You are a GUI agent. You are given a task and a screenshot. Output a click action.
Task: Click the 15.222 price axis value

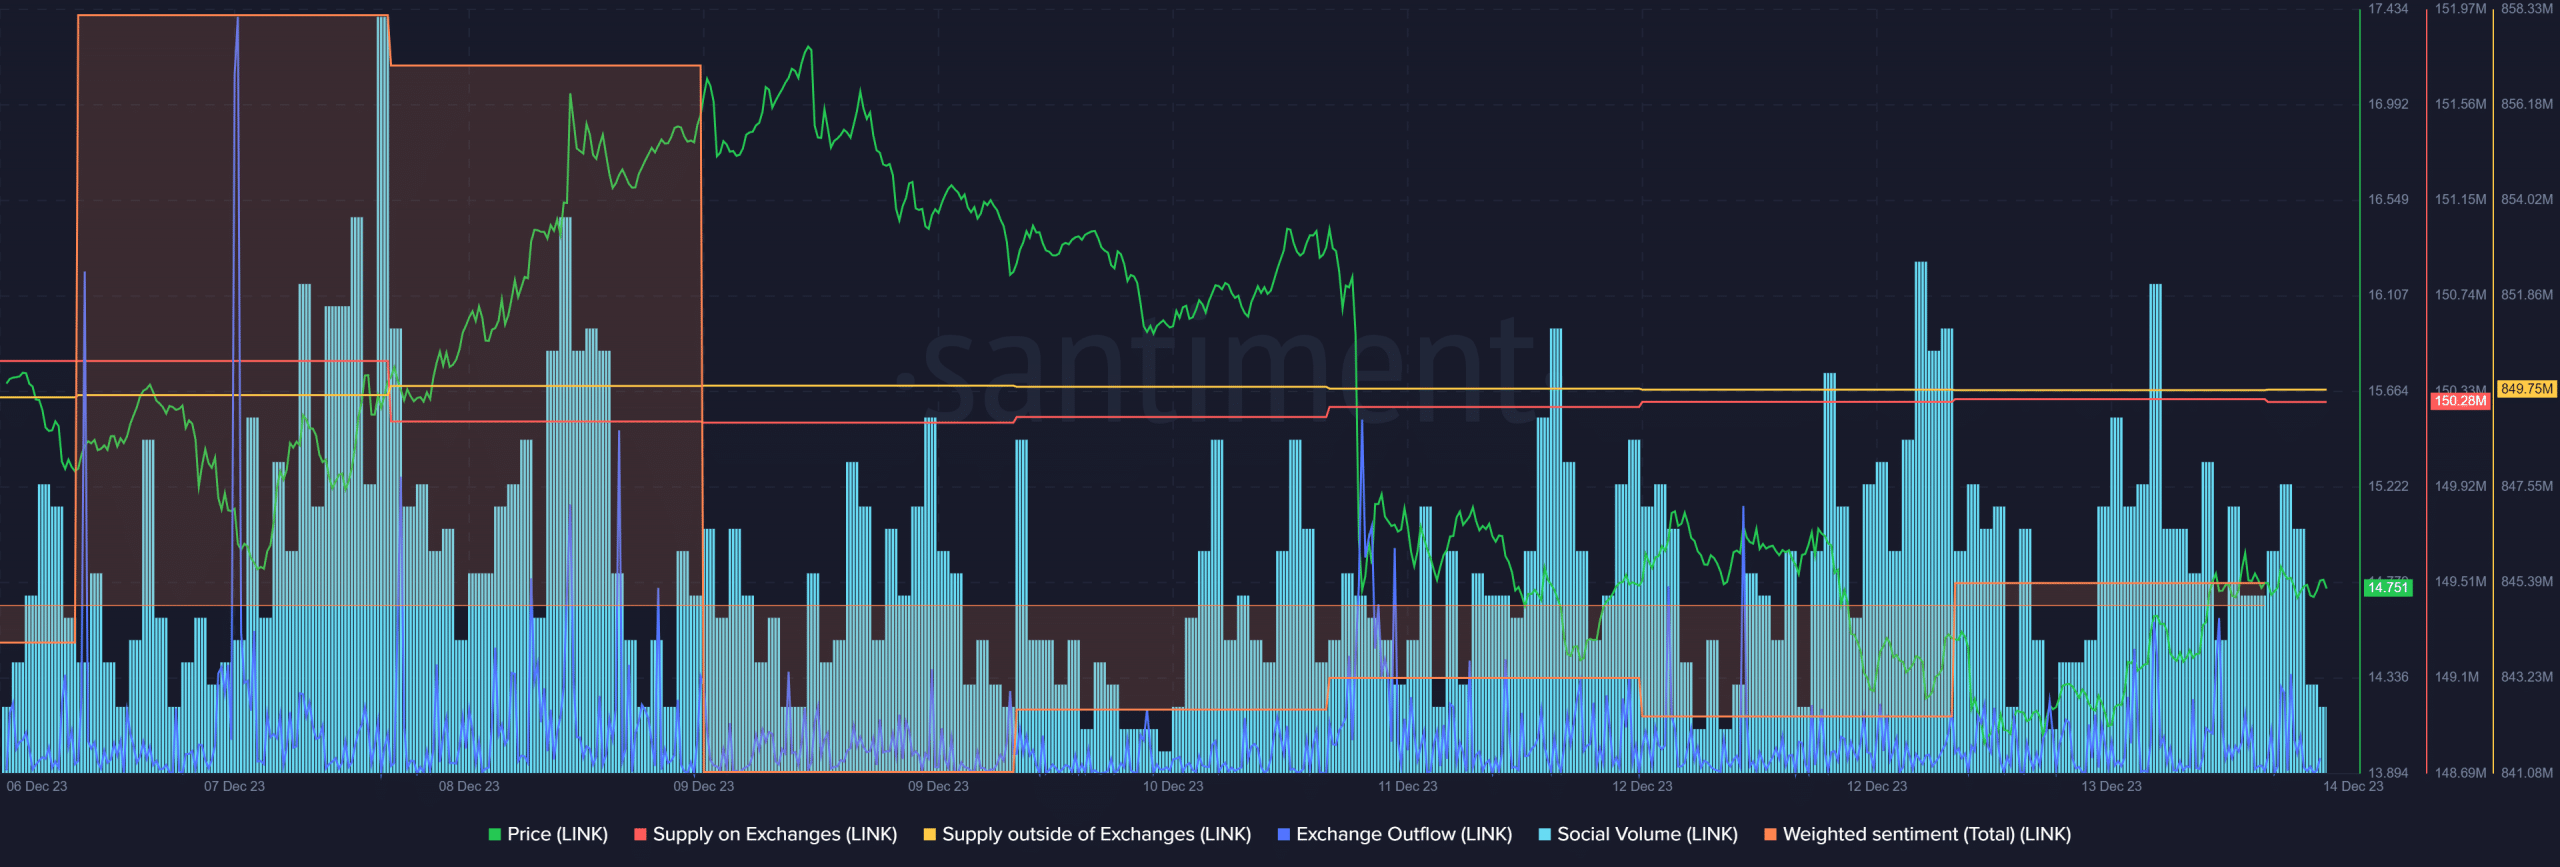pos(2388,486)
